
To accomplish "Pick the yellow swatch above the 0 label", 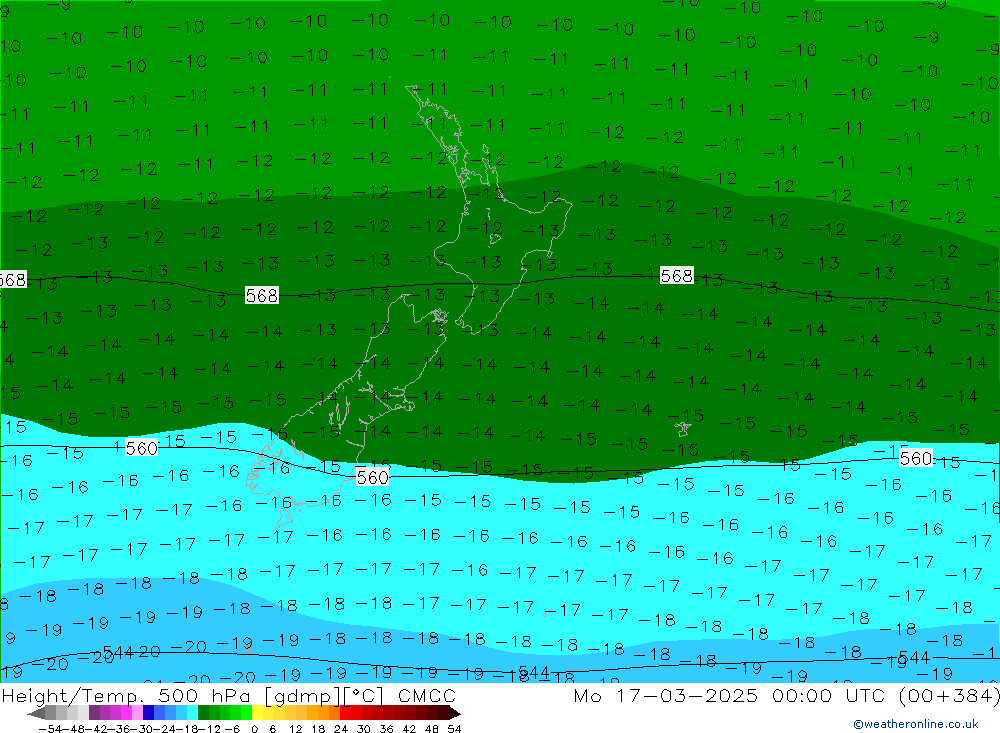I will (257, 713).
